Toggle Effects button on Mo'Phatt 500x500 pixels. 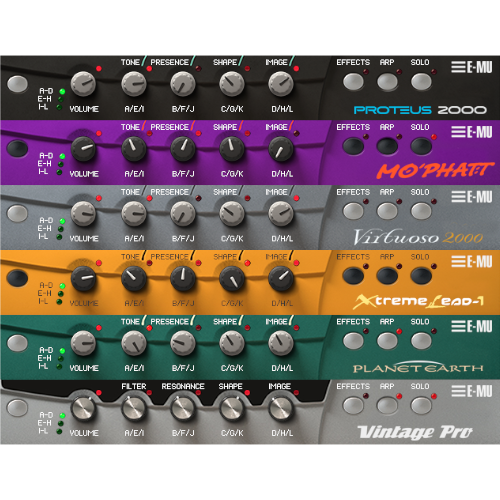coord(353,146)
